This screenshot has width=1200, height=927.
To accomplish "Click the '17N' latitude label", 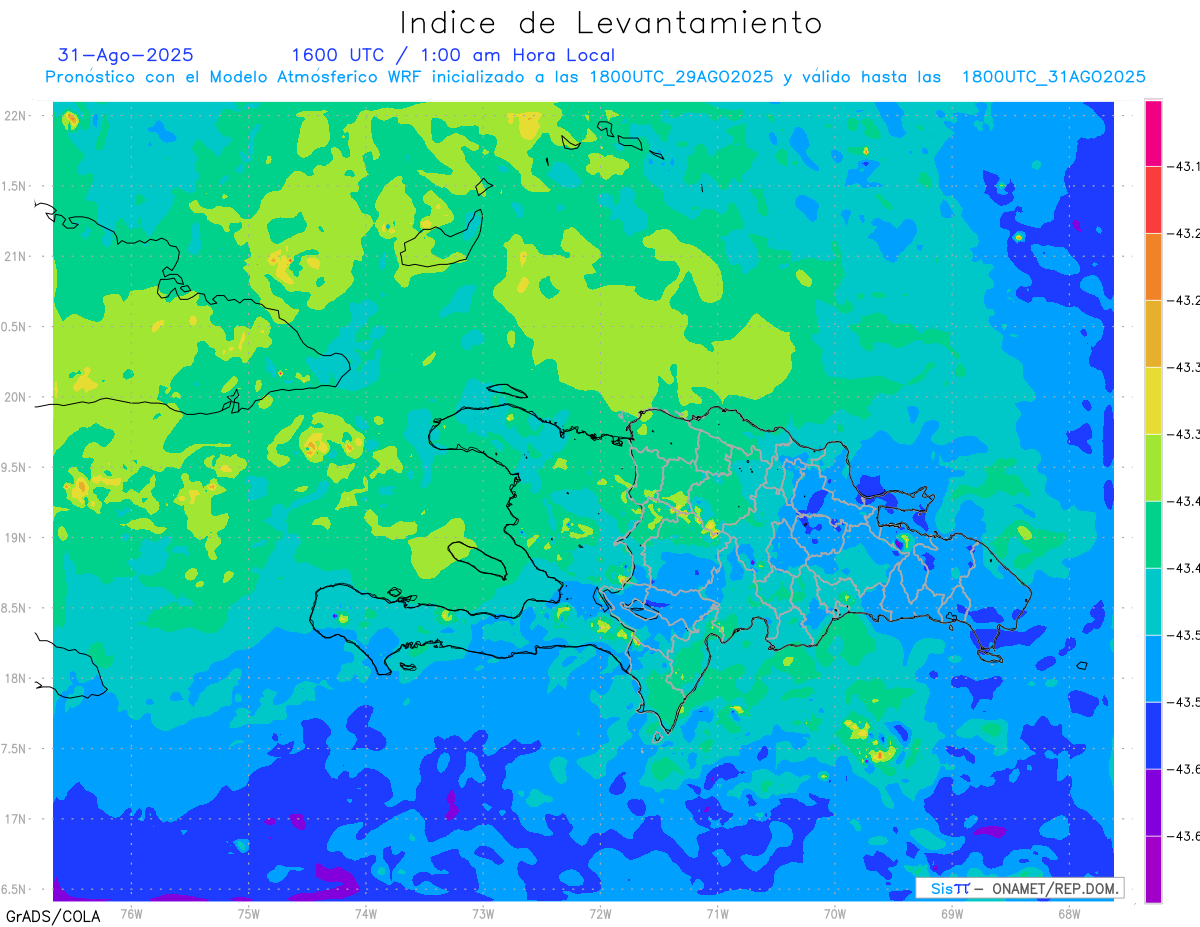I will pos(17,819).
